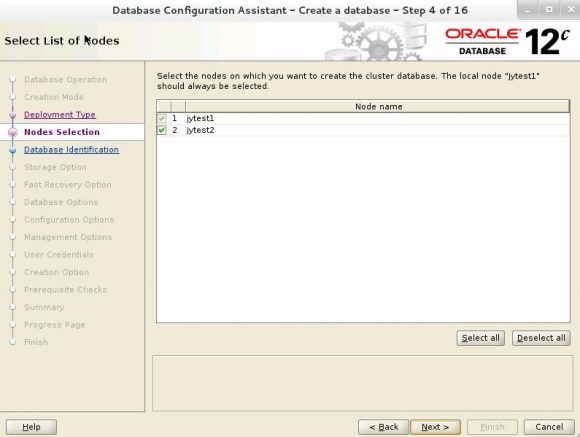The image size is (580, 437).
Task: Minimize the Database Configuration Assistant window
Action: 528,10
